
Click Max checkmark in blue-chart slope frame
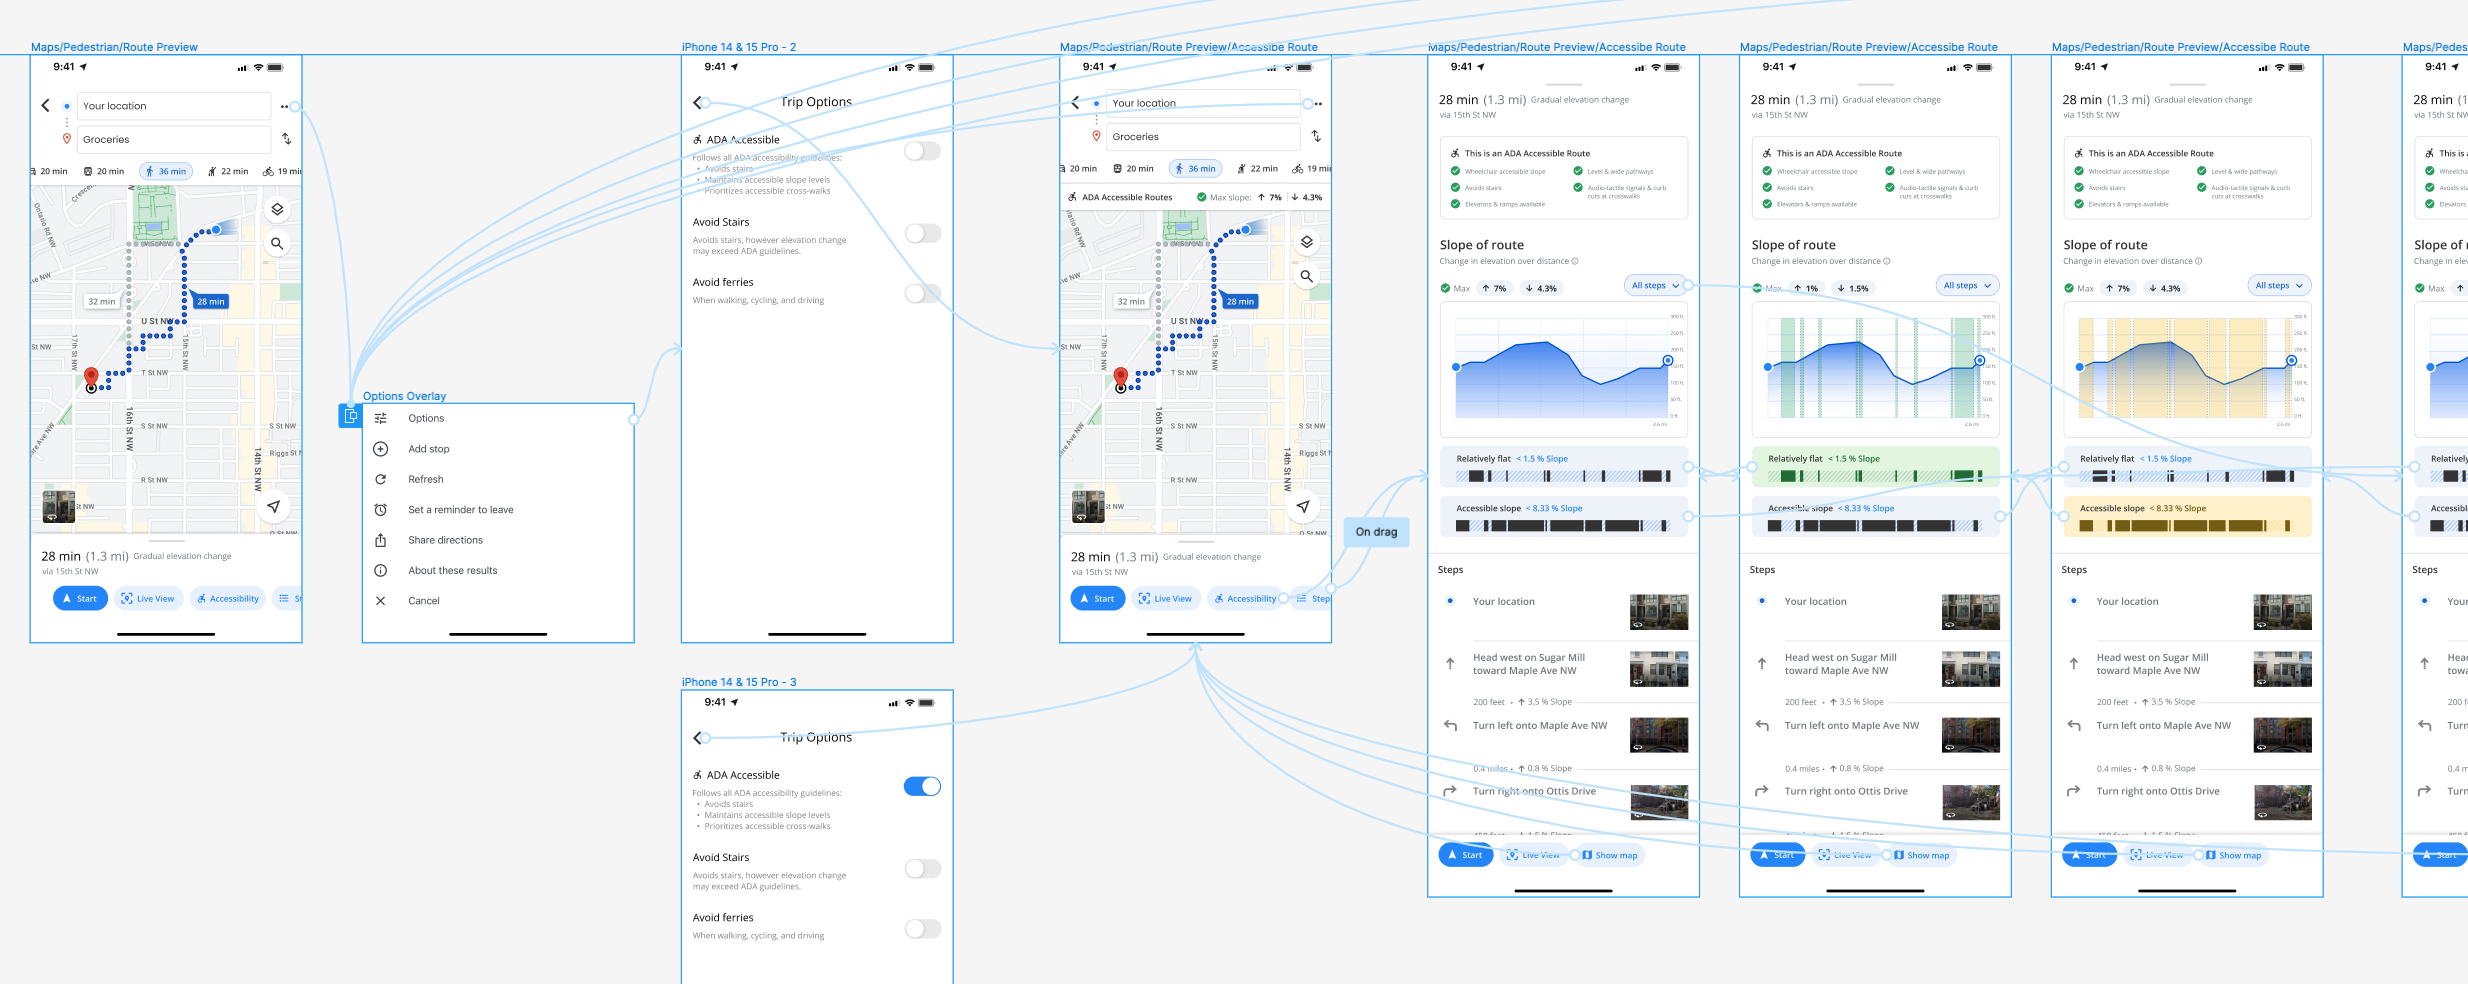pos(1445,288)
